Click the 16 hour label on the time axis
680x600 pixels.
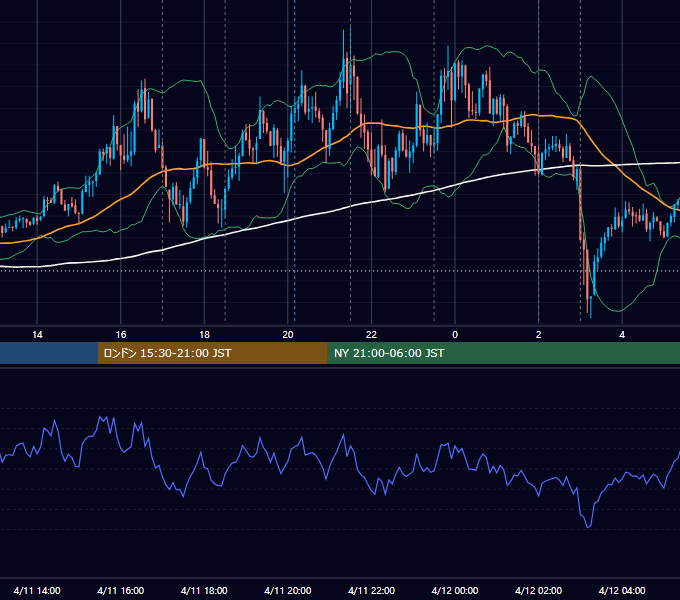click(x=121, y=335)
